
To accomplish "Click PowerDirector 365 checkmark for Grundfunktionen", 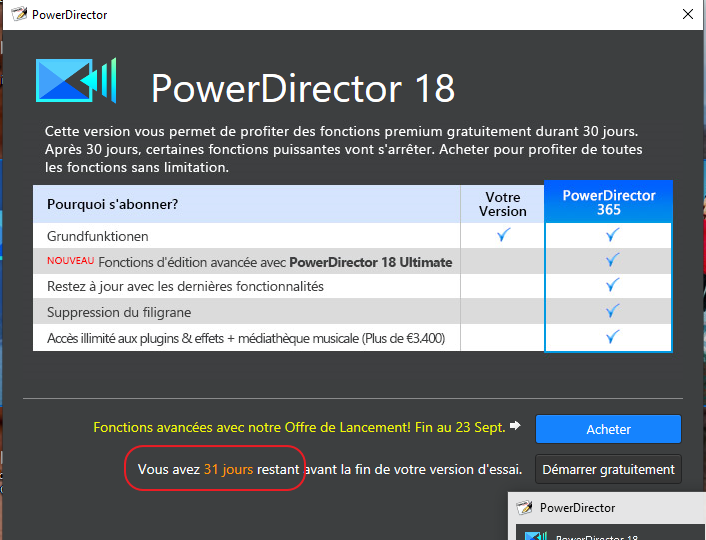I will tap(612, 235).
